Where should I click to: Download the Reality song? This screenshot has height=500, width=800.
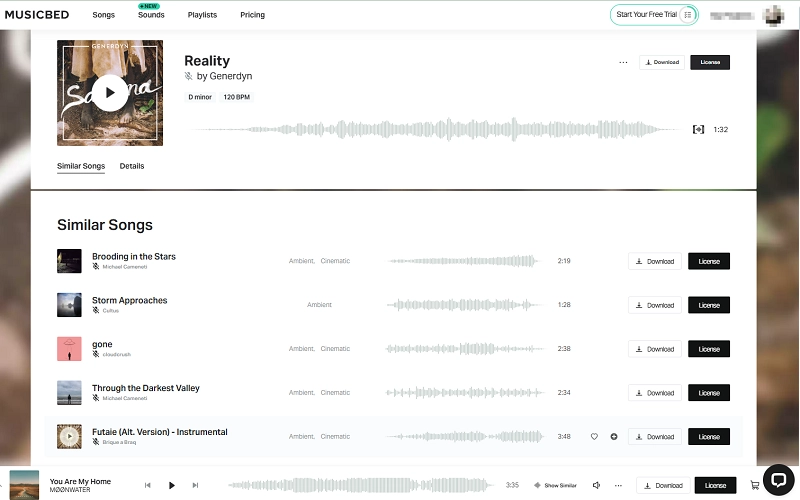point(662,62)
